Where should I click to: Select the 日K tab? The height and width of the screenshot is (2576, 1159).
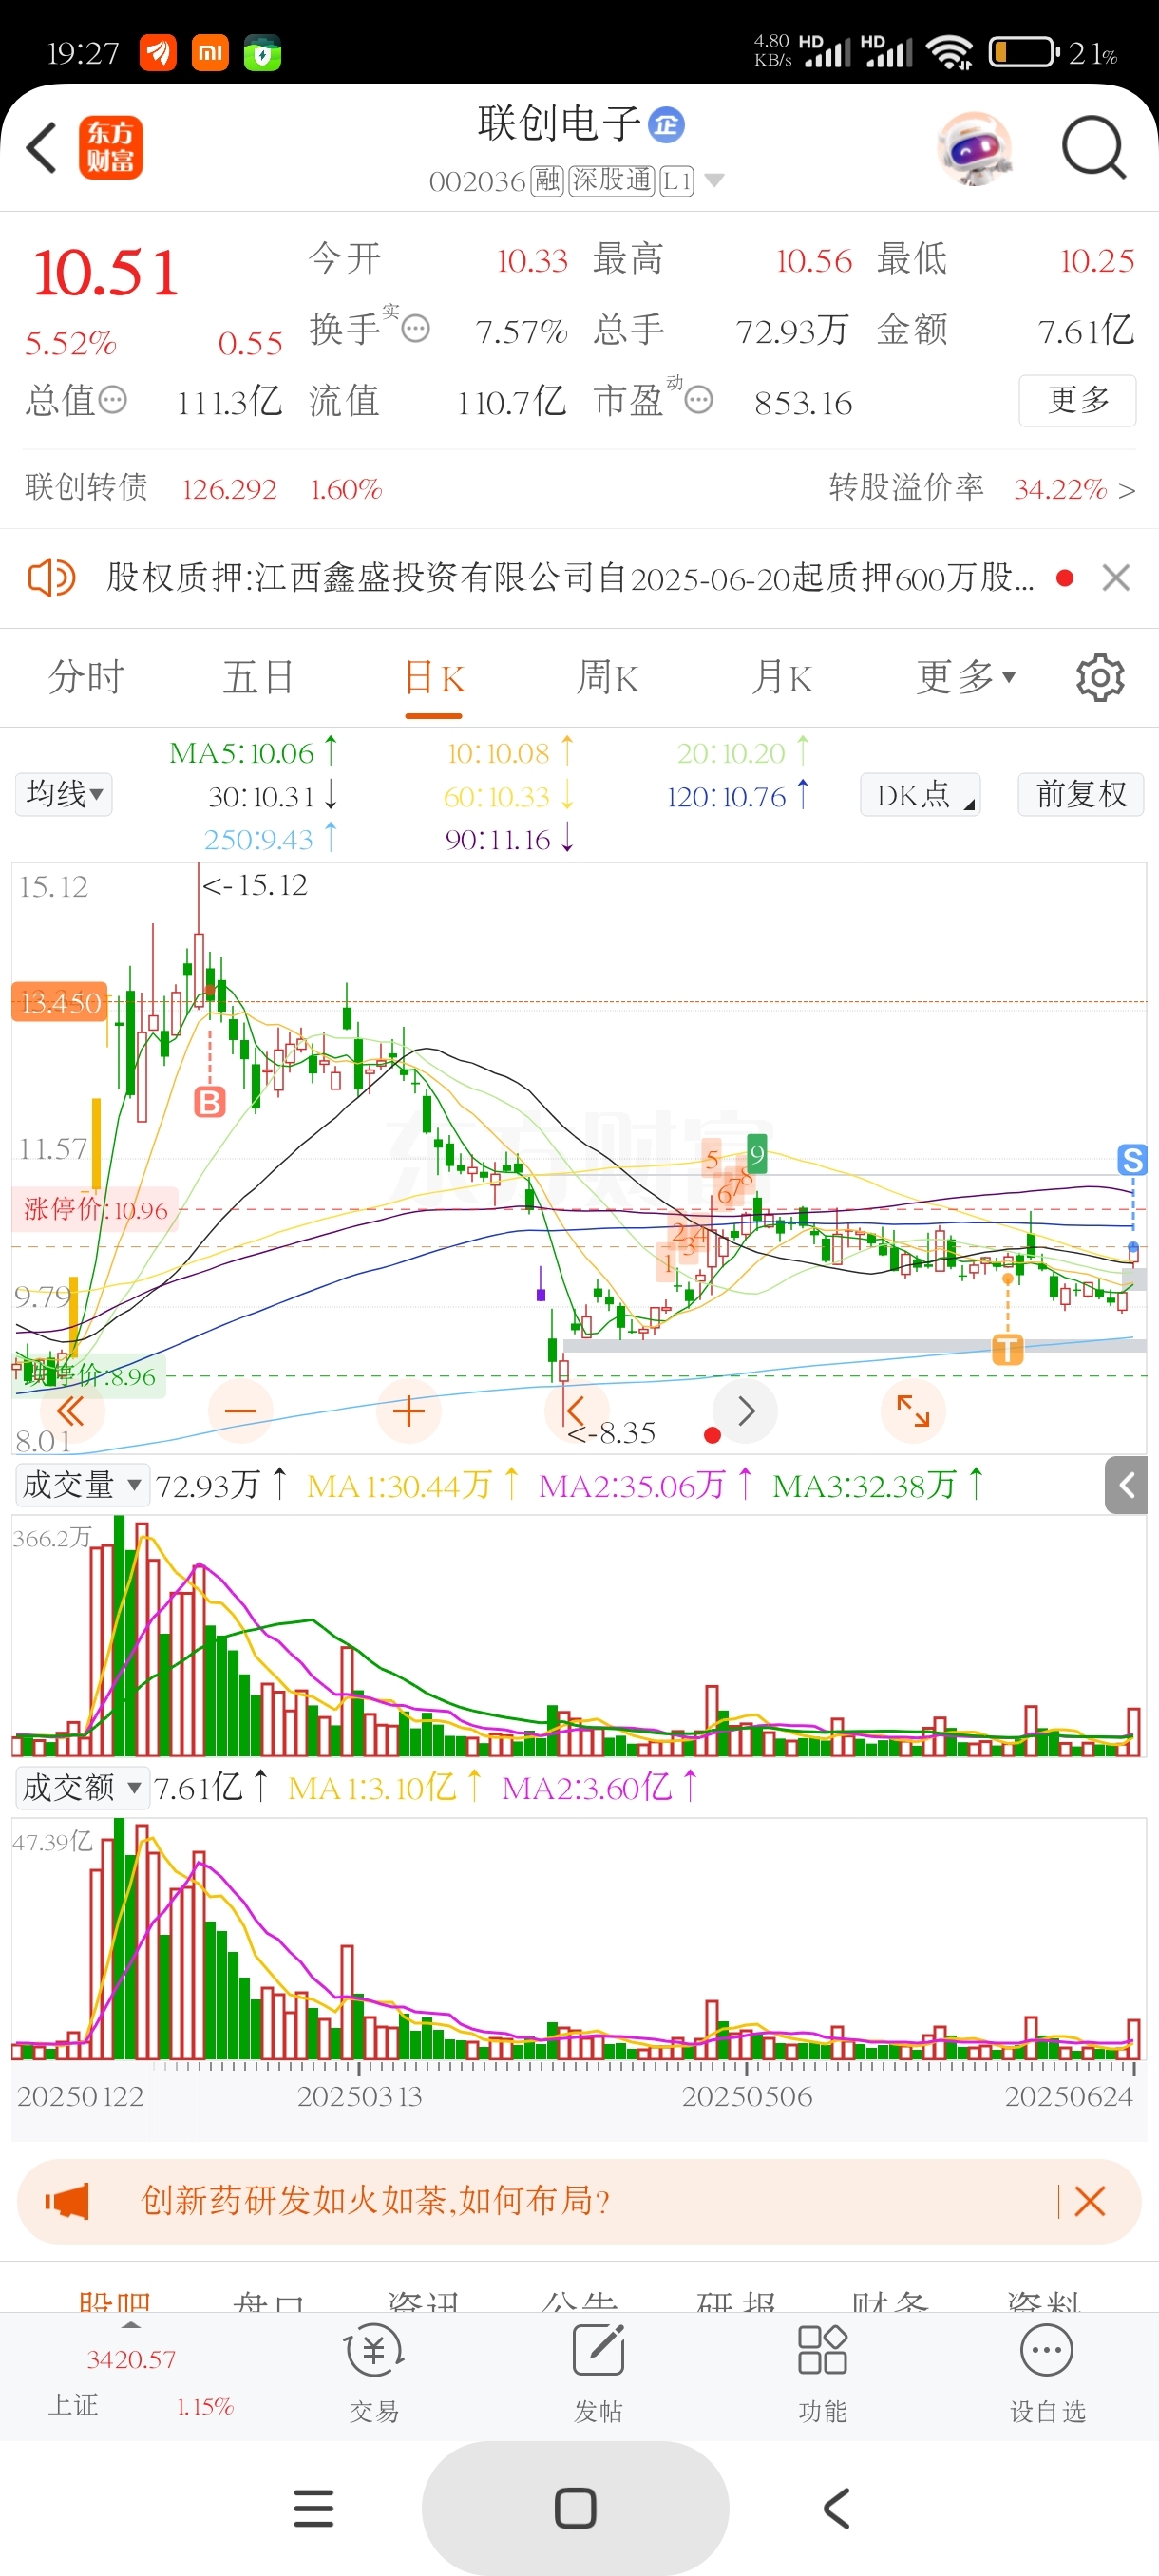434,678
